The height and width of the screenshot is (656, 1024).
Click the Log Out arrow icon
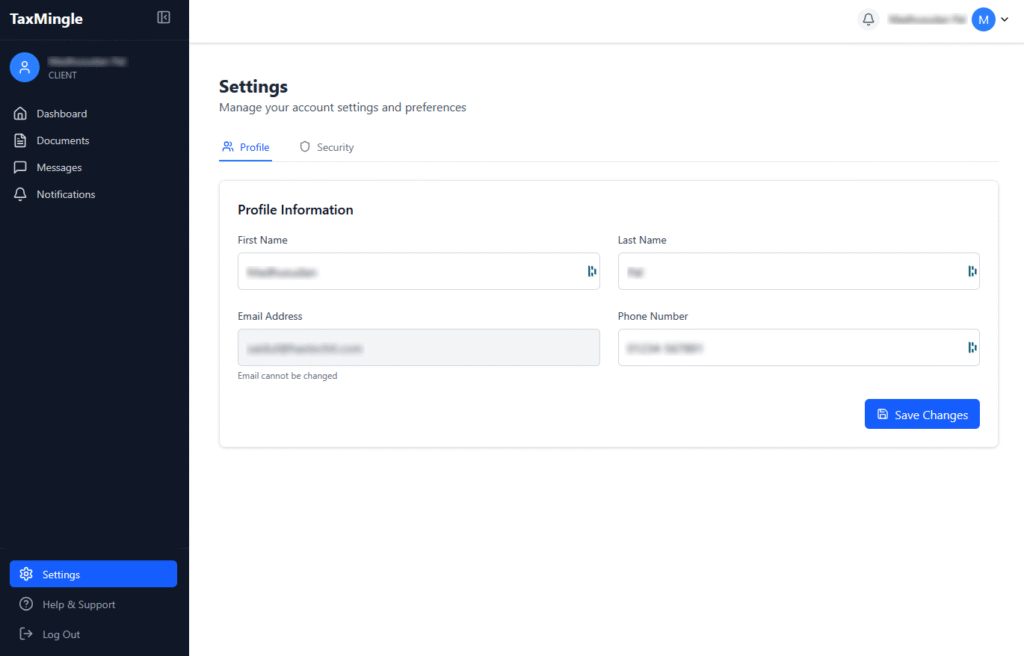point(26,634)
